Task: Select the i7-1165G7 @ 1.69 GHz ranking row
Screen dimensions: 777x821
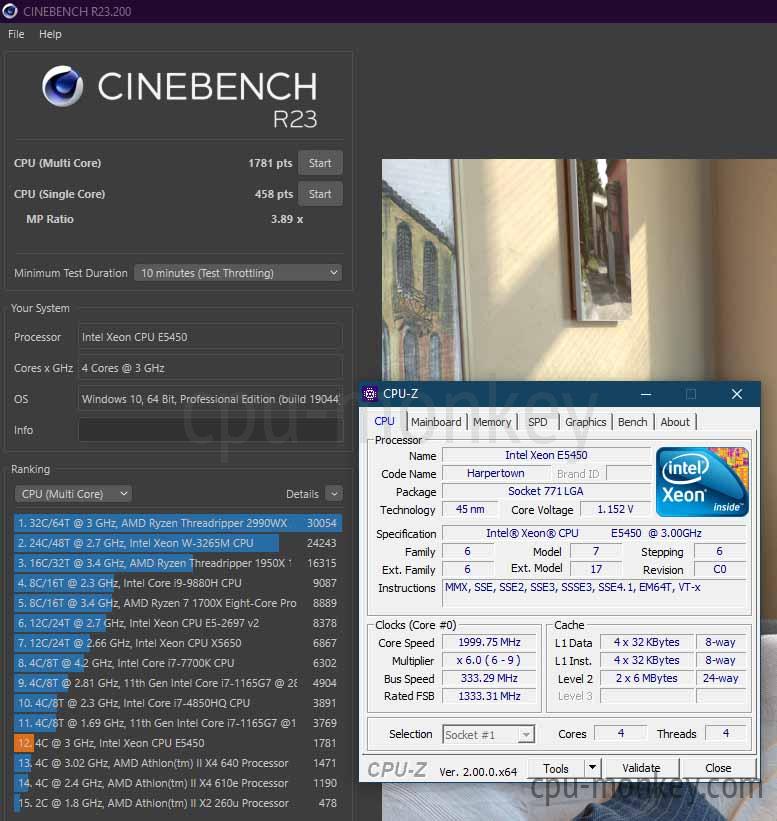Action: (x=178, y=723)
